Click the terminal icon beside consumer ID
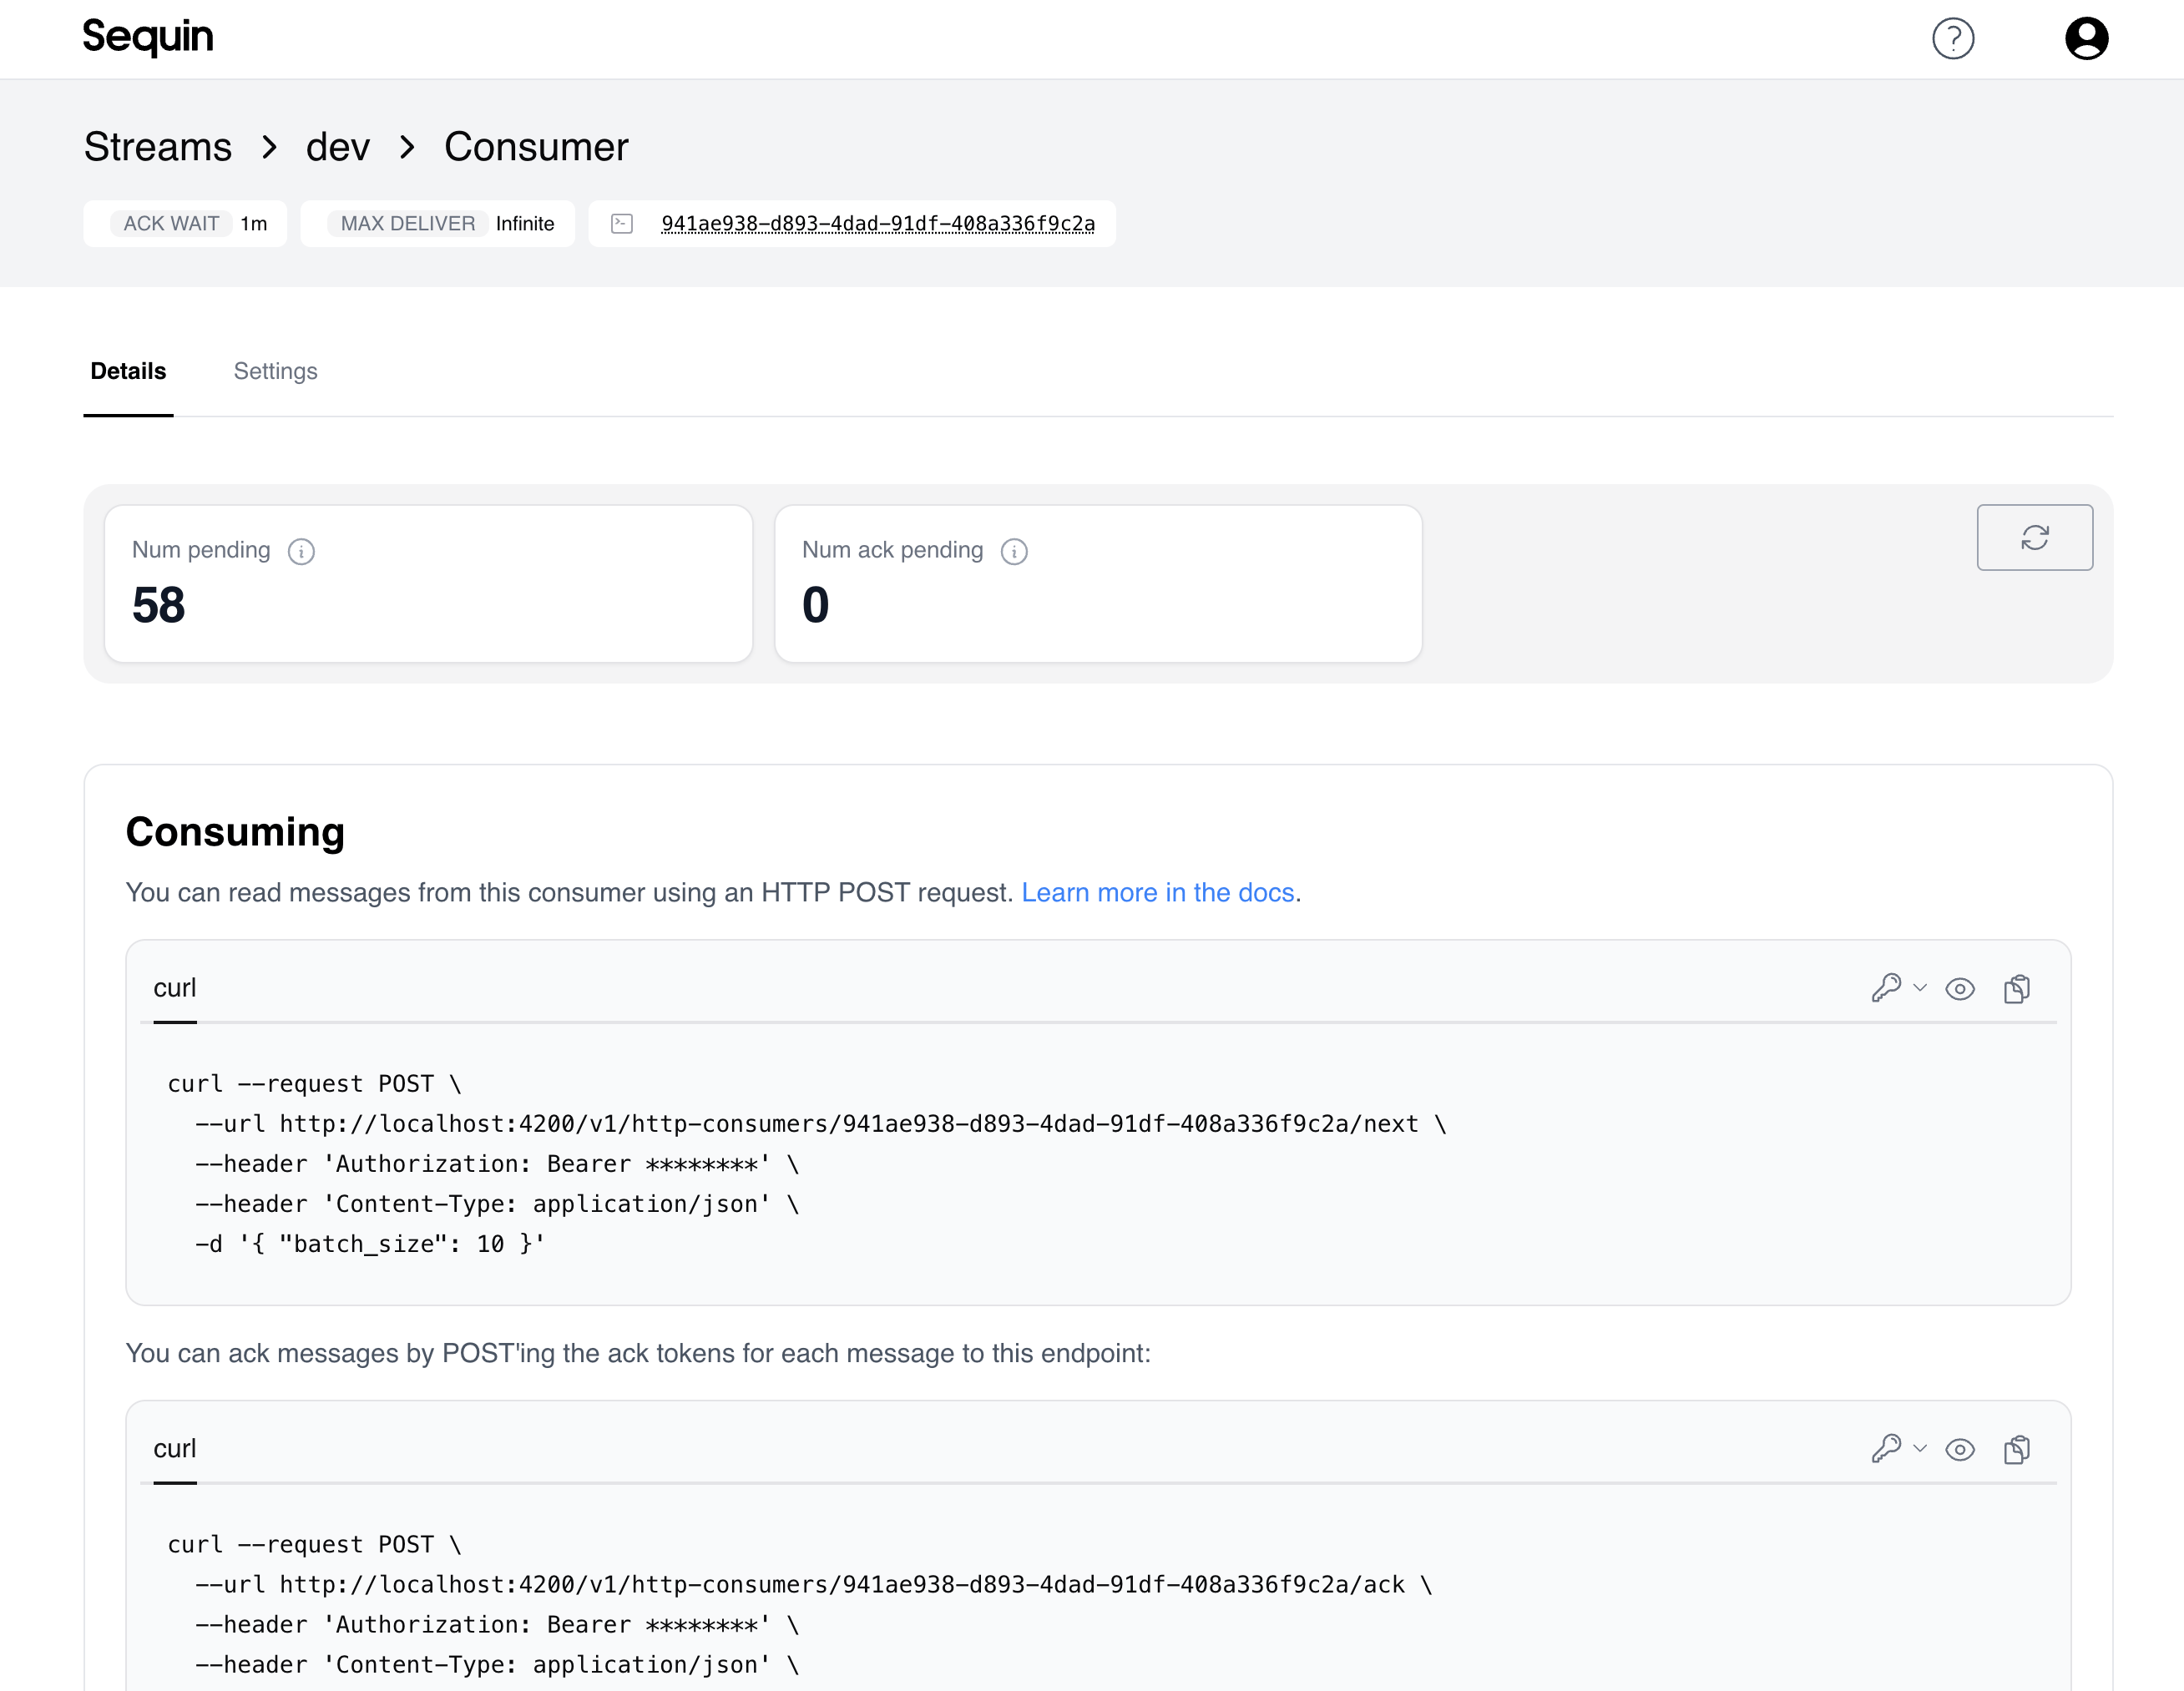2184x1691 pixels. pos(622,223)
